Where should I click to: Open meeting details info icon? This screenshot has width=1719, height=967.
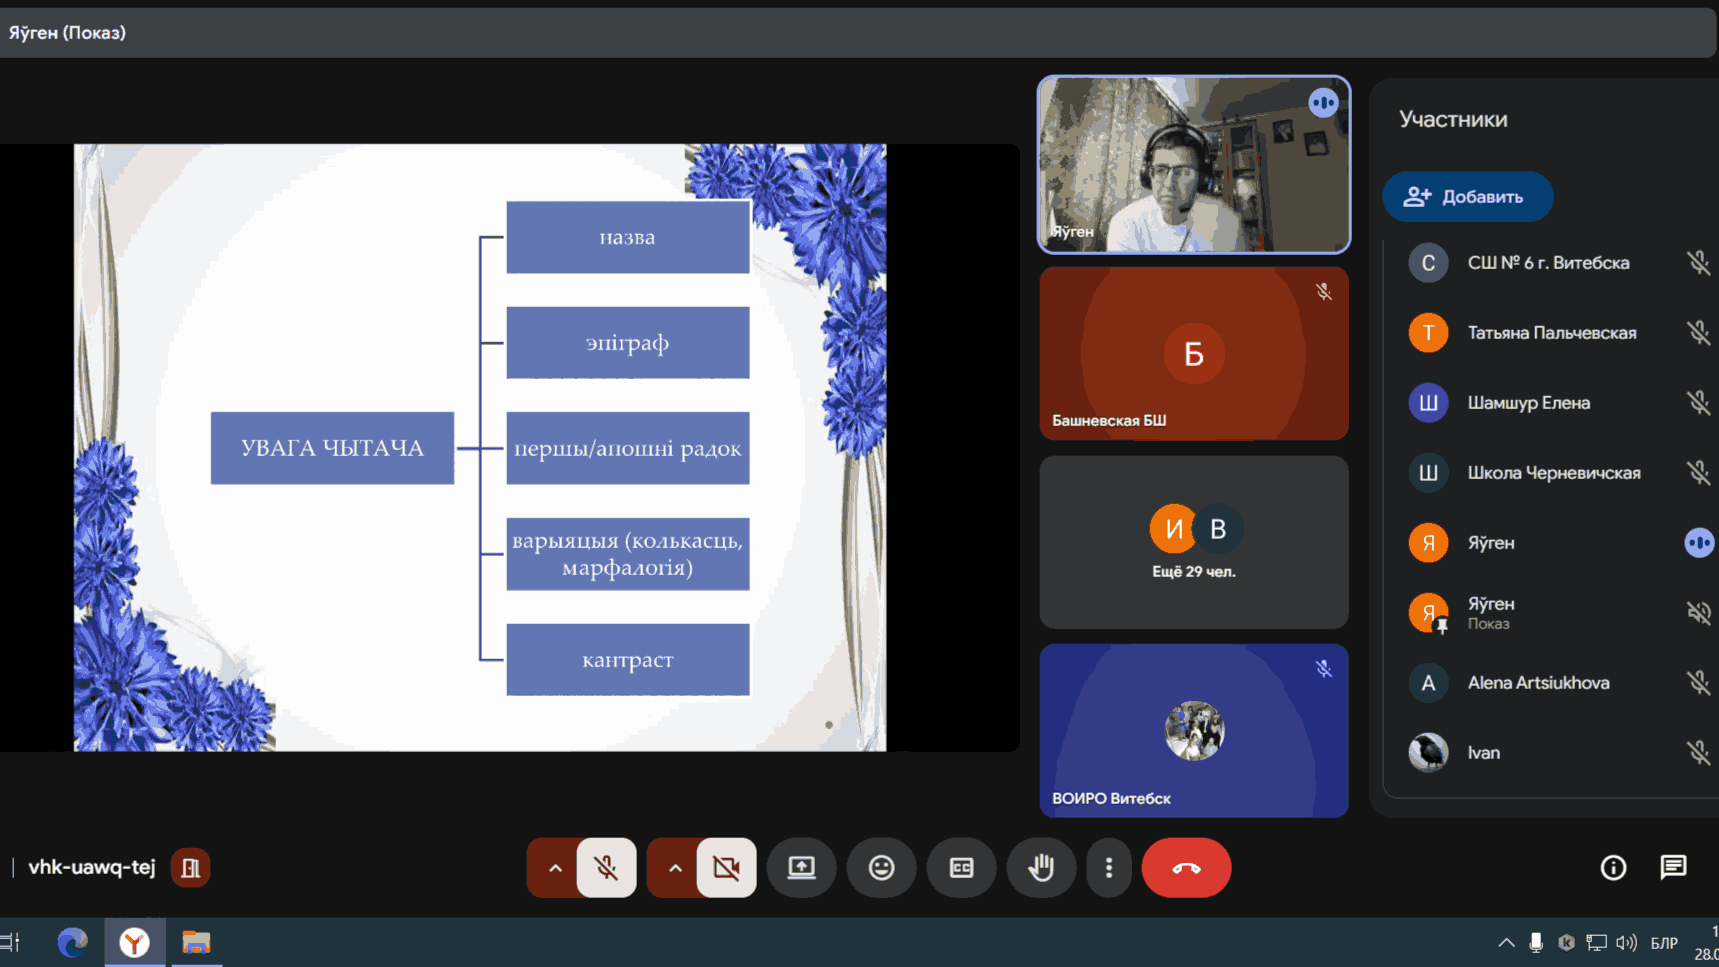point(1613,867)
